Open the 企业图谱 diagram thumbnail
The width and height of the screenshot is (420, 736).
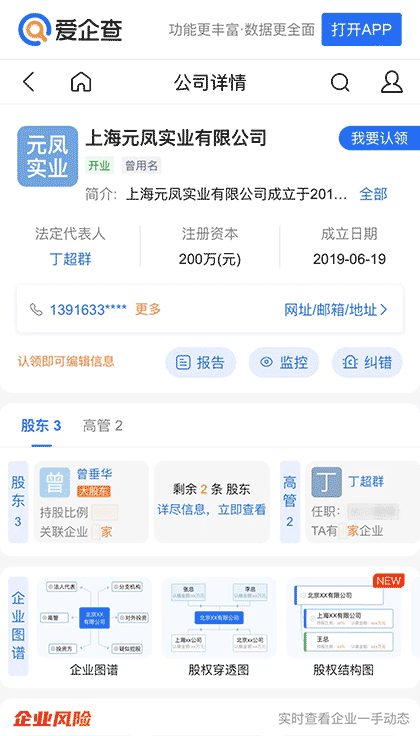click(x=94, y=617)
